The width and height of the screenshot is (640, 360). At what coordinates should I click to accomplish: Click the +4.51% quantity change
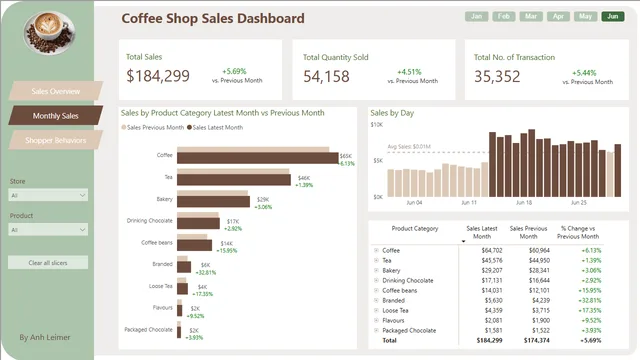point(409,72)
